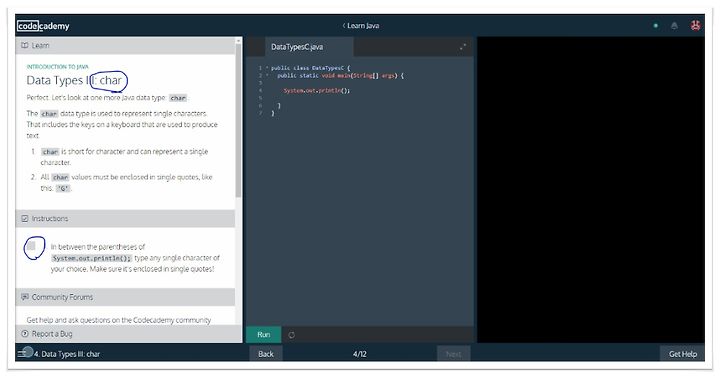Screen dimensions: 720x376
Task: Click the Learn section book icon
Action: (x=25, y=45)
